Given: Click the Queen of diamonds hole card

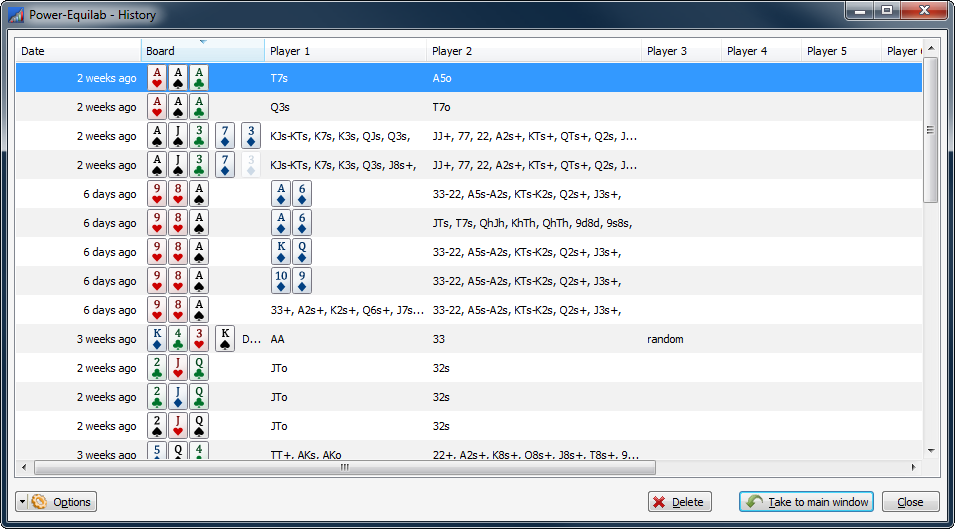Looking at the screenshot, I should (302, 252).
